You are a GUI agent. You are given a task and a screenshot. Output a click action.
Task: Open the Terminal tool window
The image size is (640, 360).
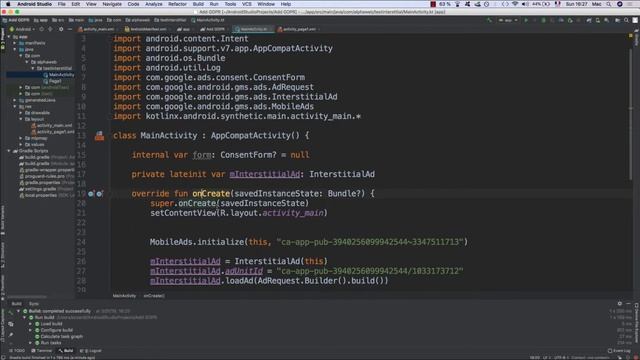click(x=42, y=351)
